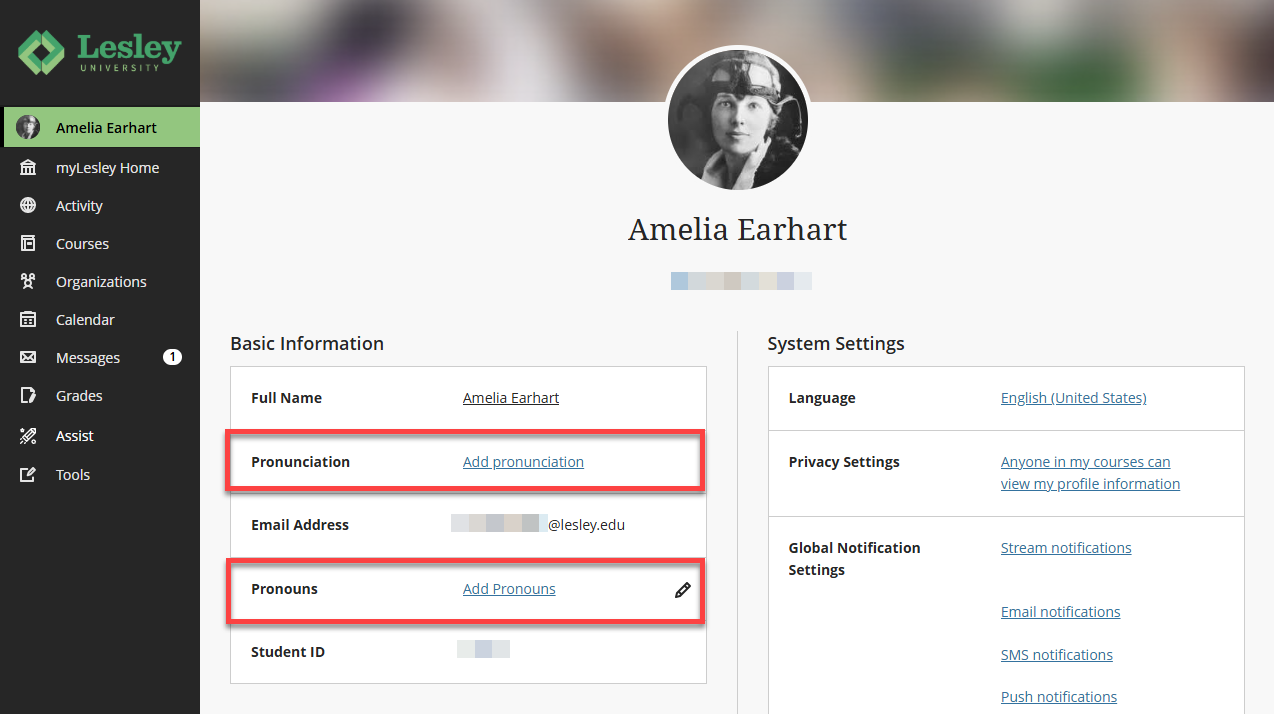The width and height of the screenshot is (1274, 714).
Task: Click the Add Pronouns link
Action: pyautogui.click(x=509, y=589)
